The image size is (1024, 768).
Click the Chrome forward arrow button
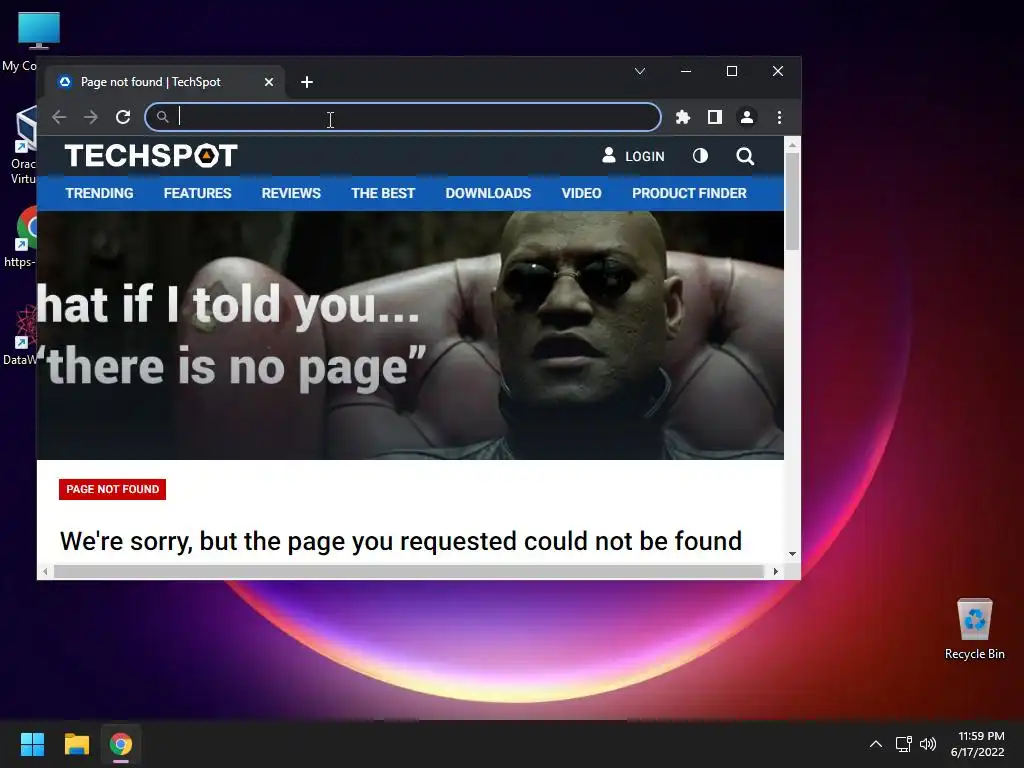point(91,117)
